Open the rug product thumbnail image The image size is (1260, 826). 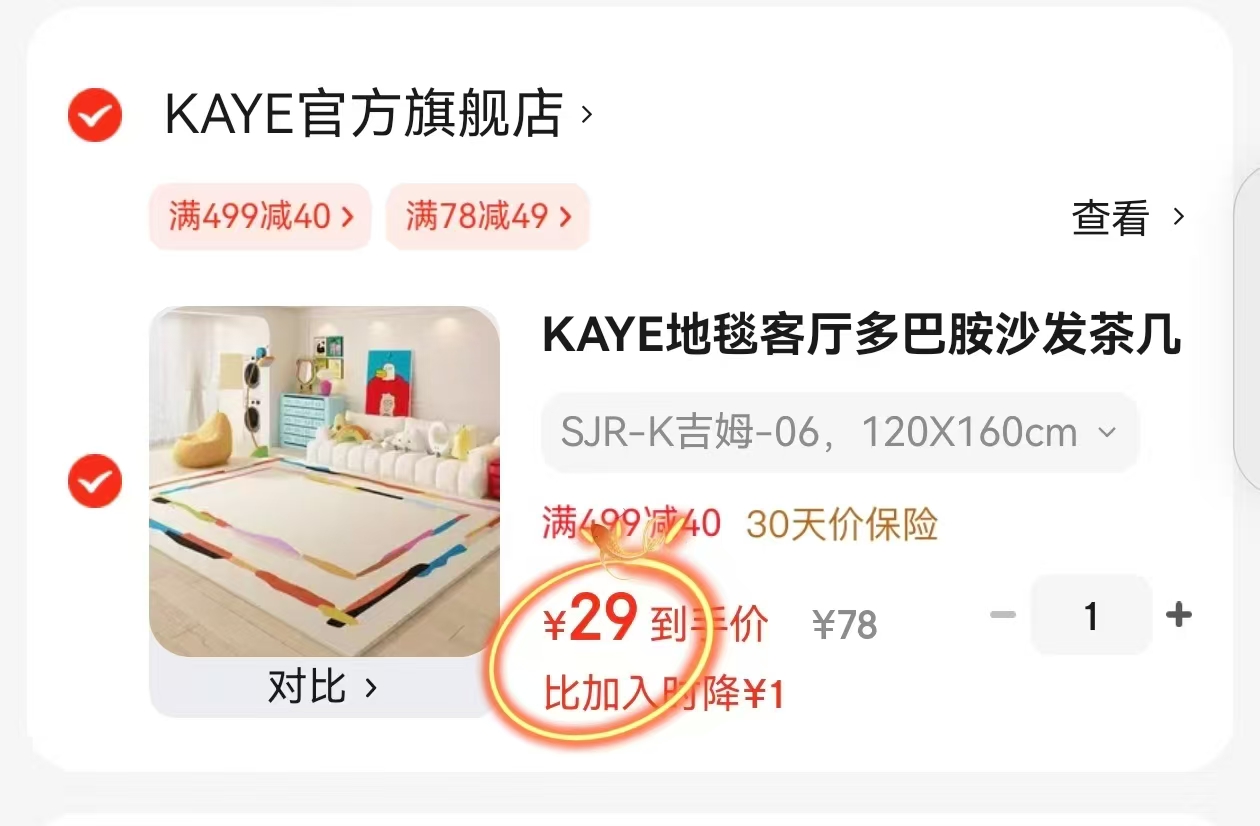pos(324,481)
